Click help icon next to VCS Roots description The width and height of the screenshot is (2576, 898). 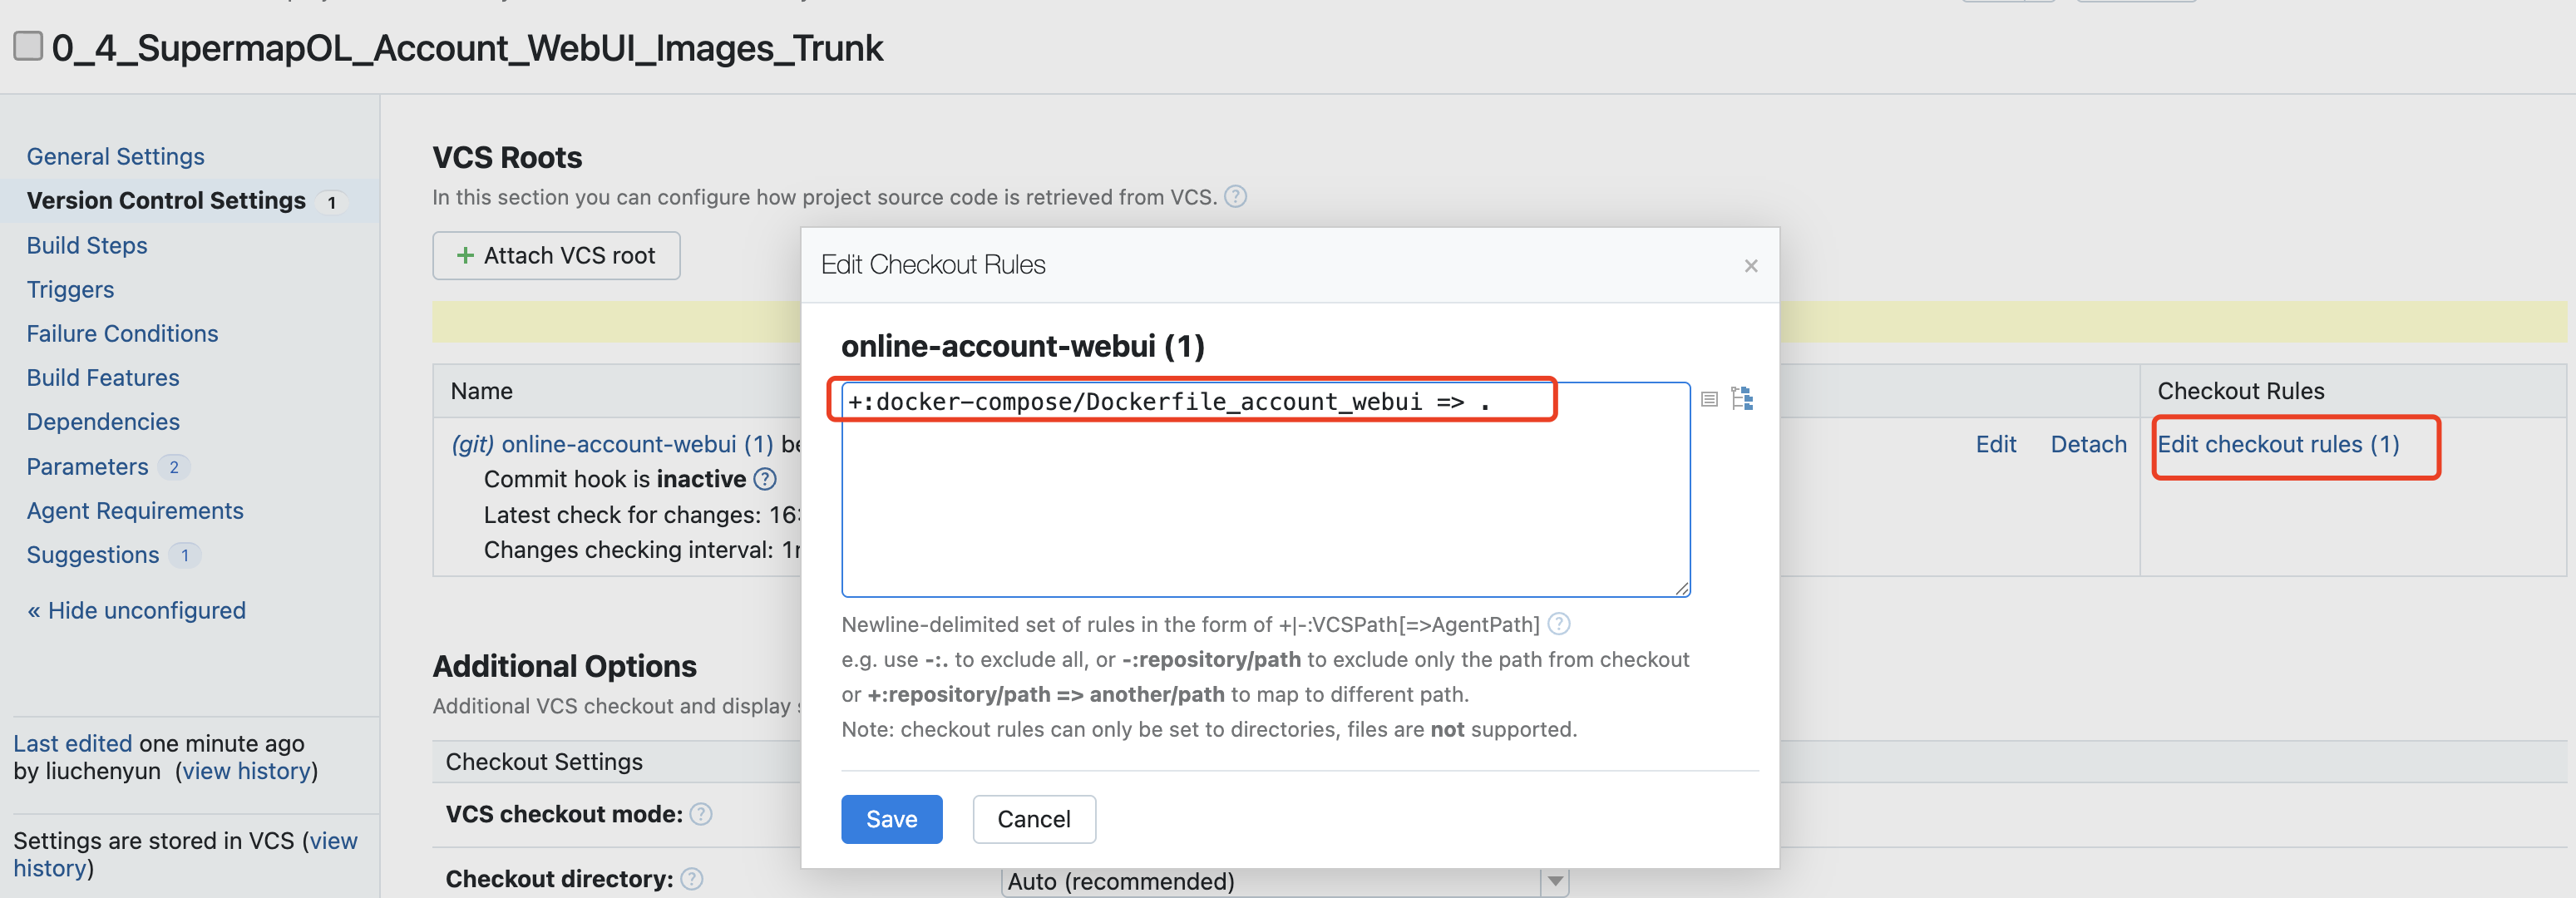tap(1236, 197)
